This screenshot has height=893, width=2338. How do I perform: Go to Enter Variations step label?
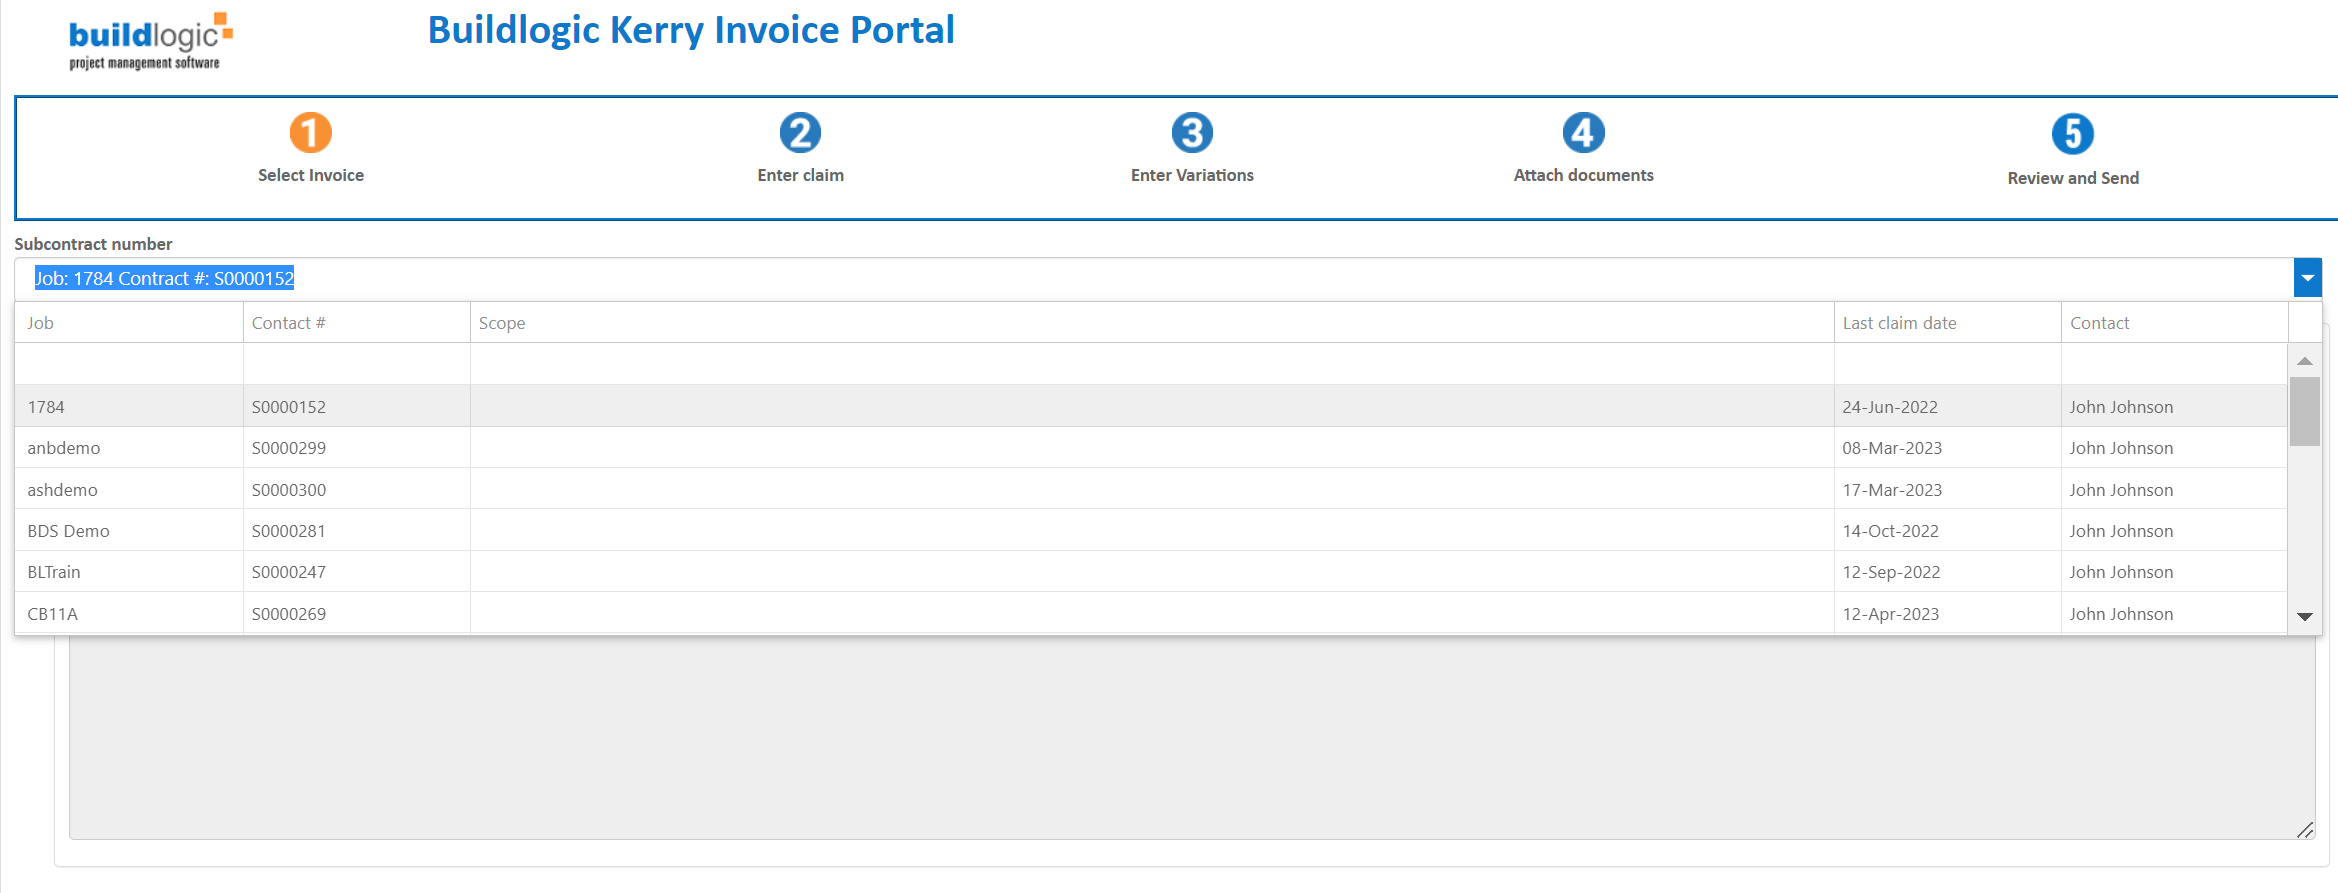[1192, 175]
